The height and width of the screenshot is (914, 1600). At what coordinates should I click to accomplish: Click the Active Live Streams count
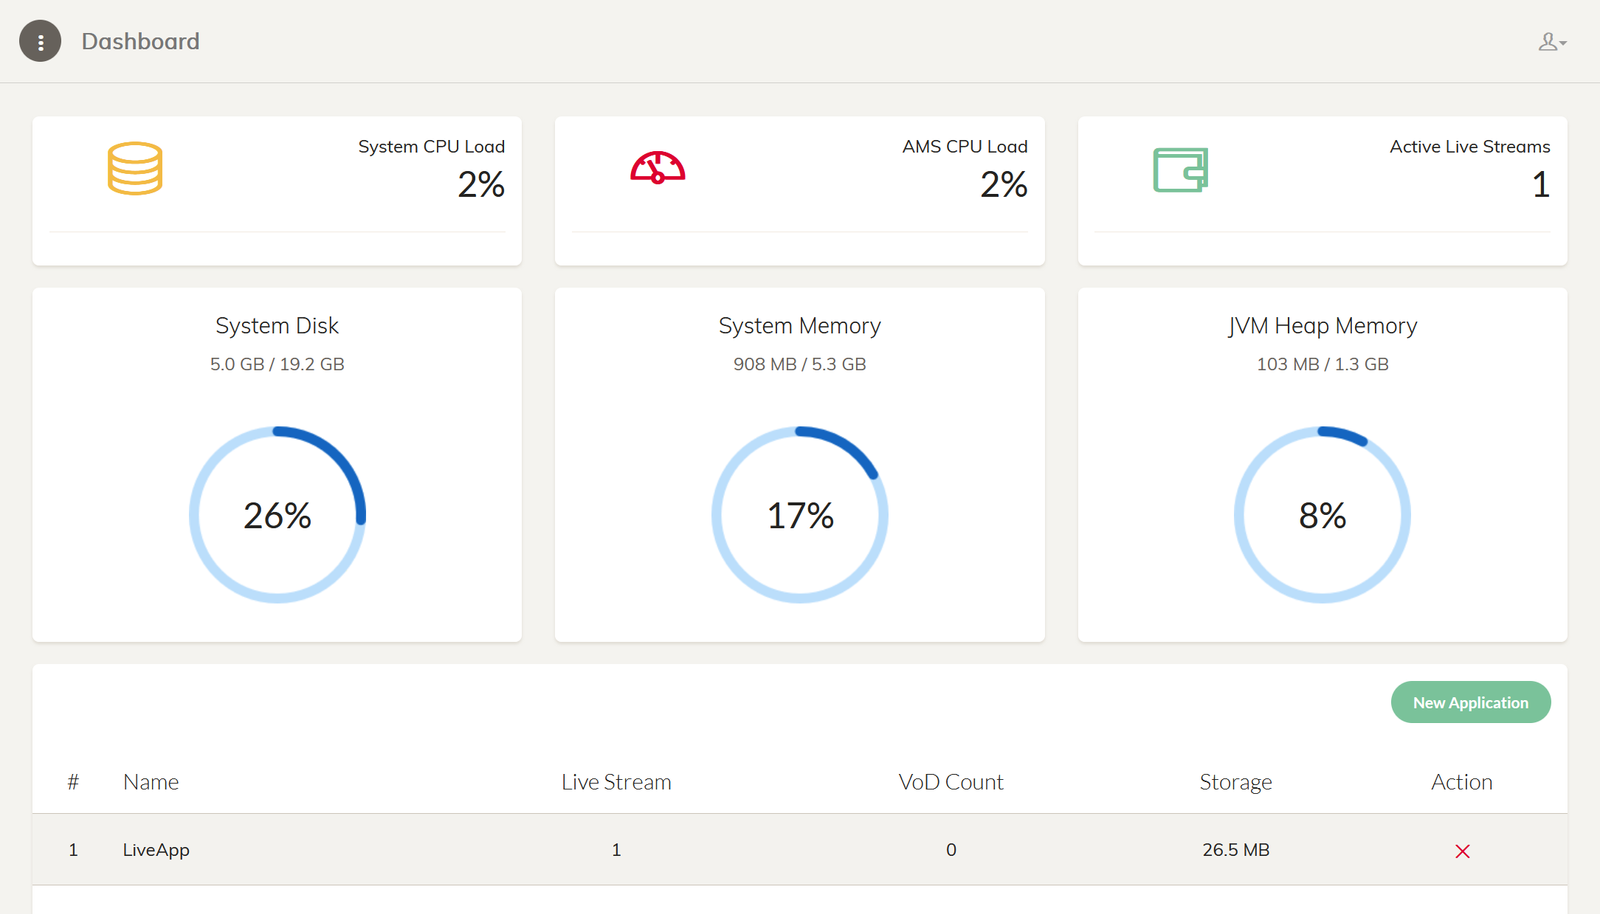(x=1540, y=185)
